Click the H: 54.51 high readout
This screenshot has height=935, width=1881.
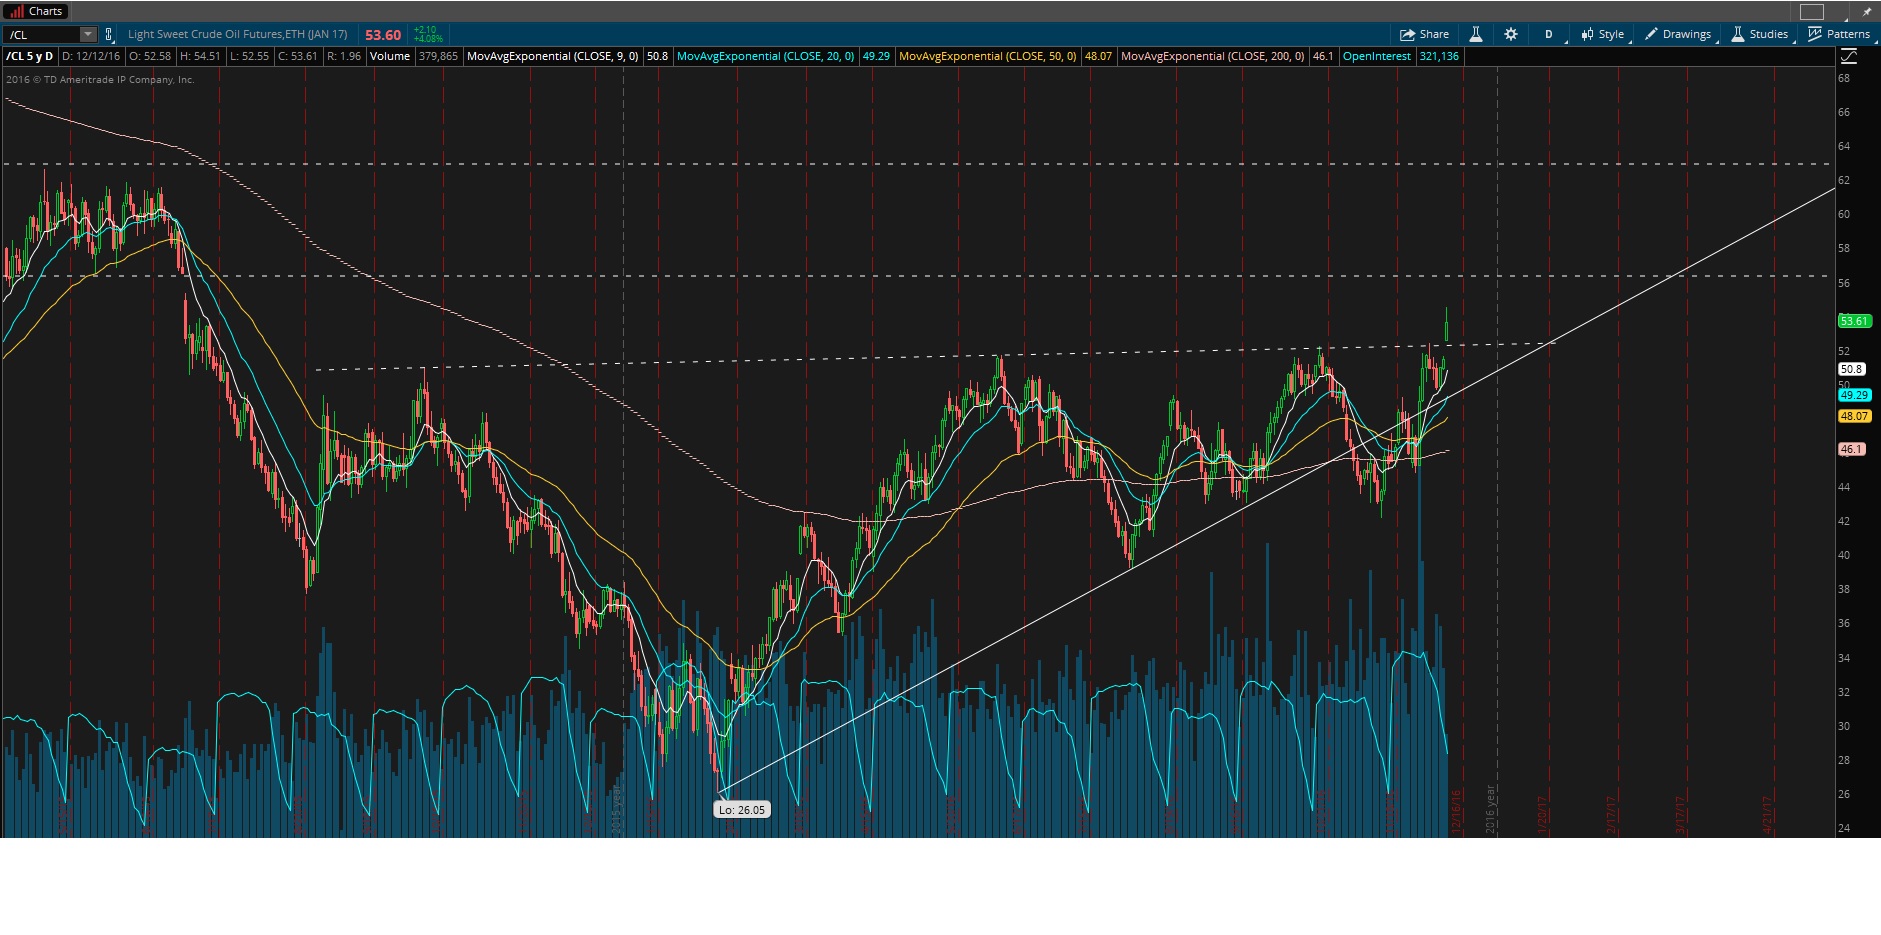(x=200, y=56)
